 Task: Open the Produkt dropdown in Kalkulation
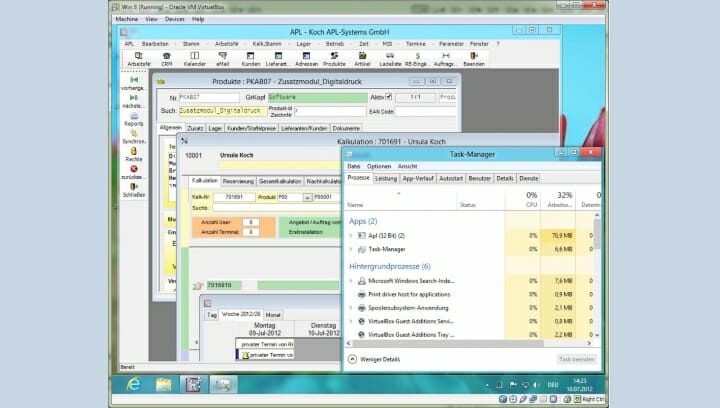(307, 197)
